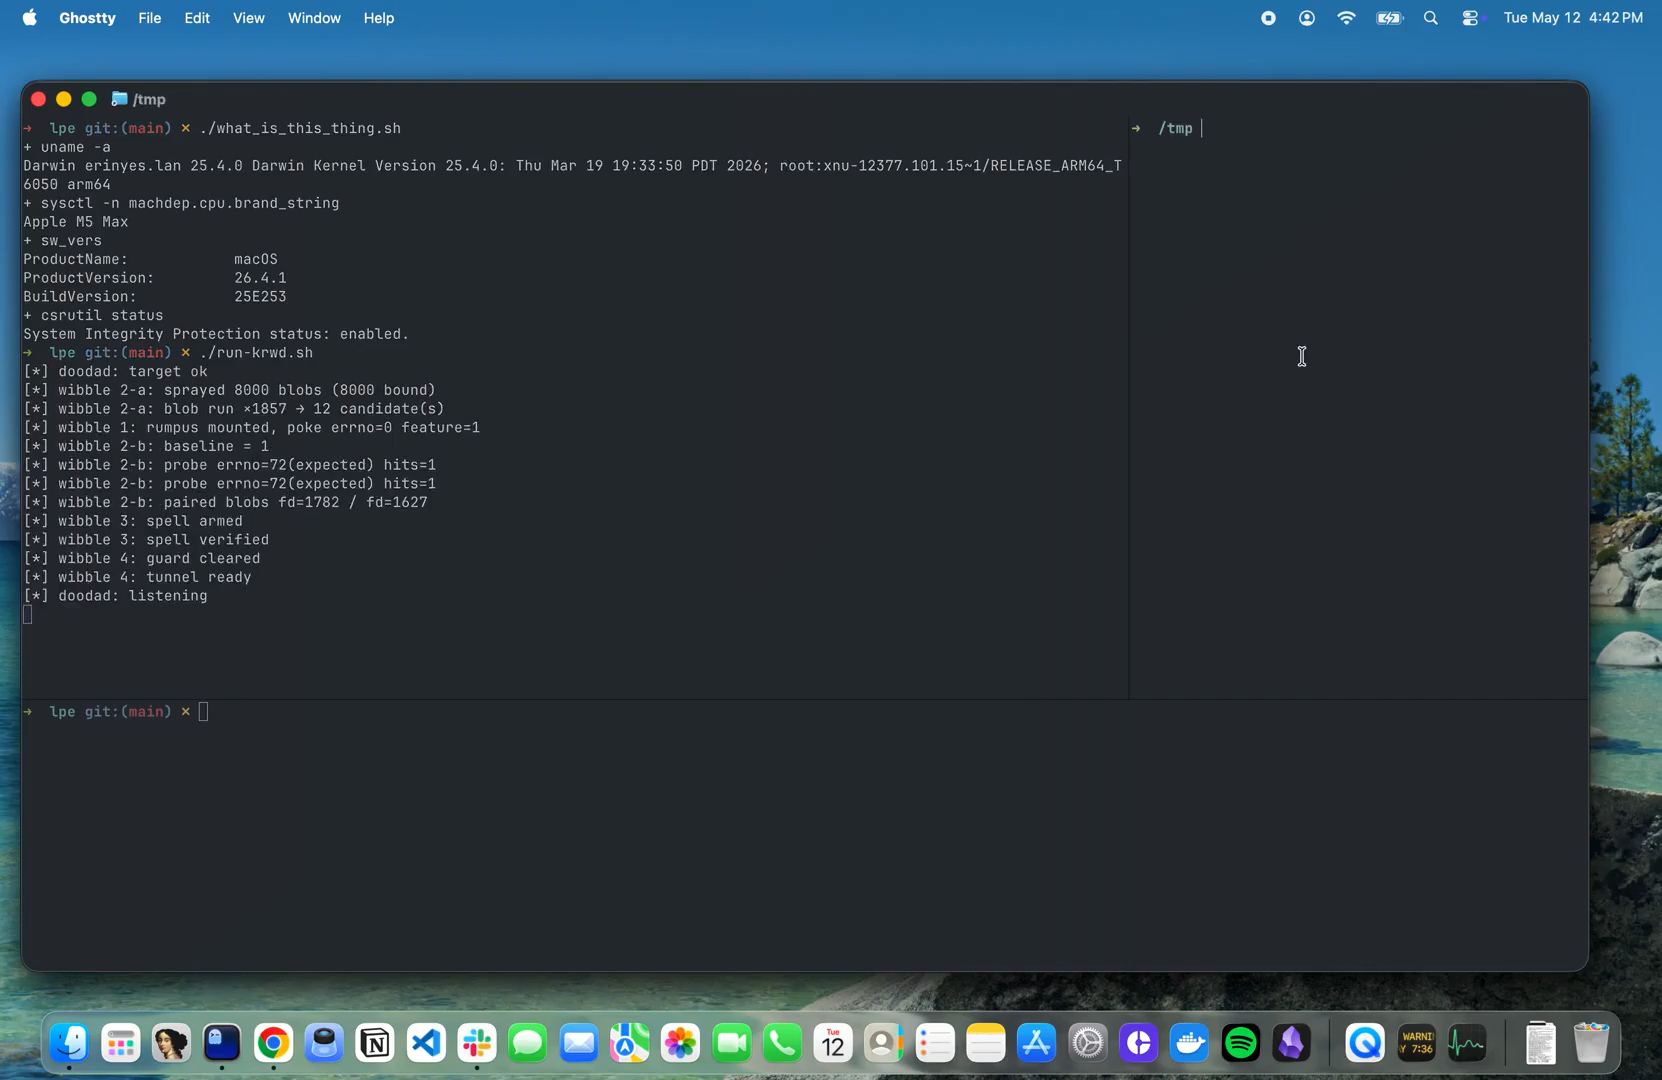Open Maps from the dock
The width and height of the screenshot is (1662, 1080).
630,1043
